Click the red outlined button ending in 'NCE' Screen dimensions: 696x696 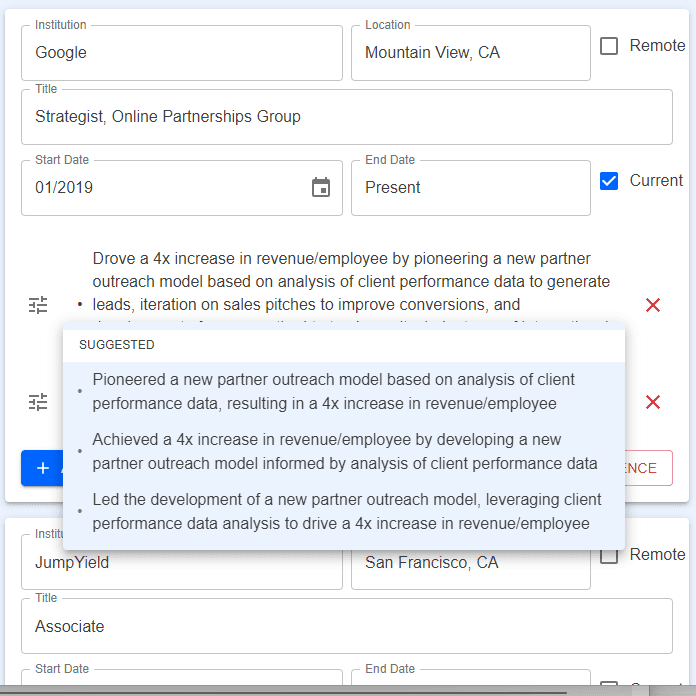(649, 468)
